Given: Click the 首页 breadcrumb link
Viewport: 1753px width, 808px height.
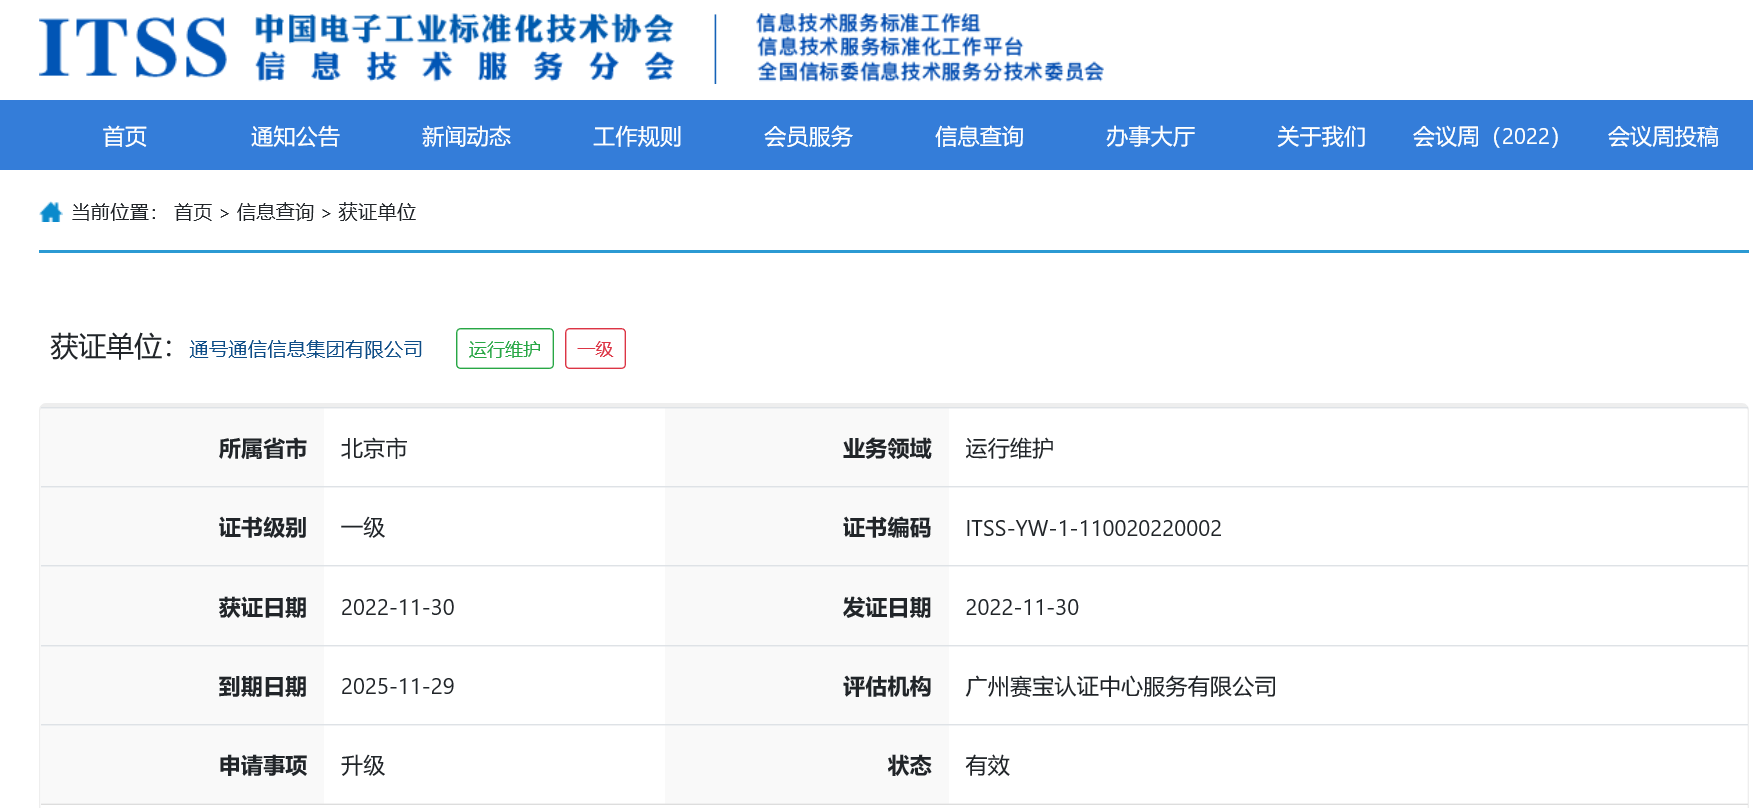Looking at the screenshot, I should [x=193, y=212].
